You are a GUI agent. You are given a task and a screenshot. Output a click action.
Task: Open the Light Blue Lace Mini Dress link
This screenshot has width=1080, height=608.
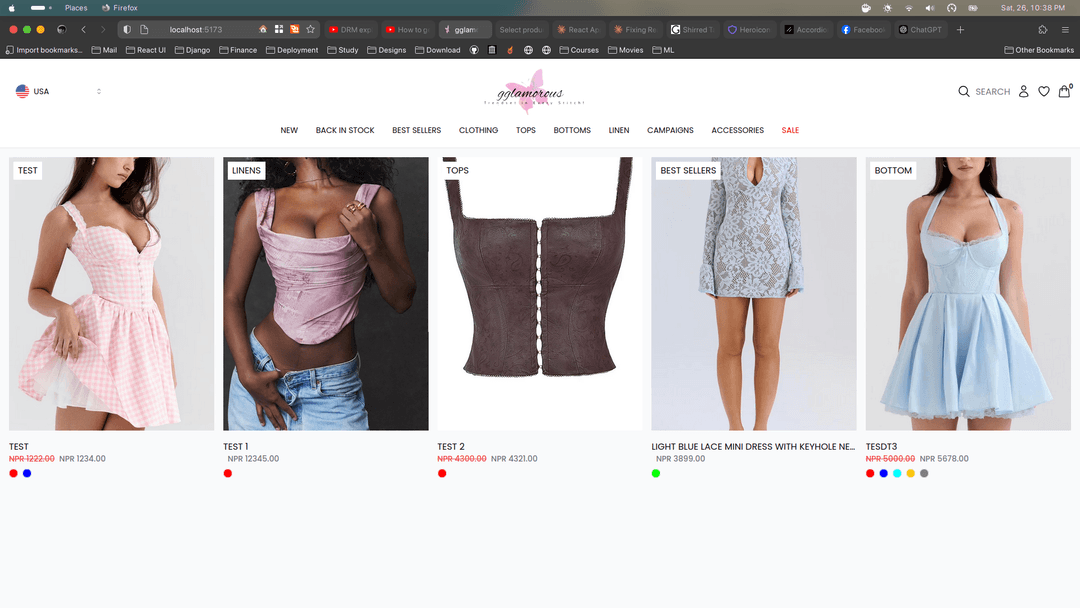click(753, 447)
